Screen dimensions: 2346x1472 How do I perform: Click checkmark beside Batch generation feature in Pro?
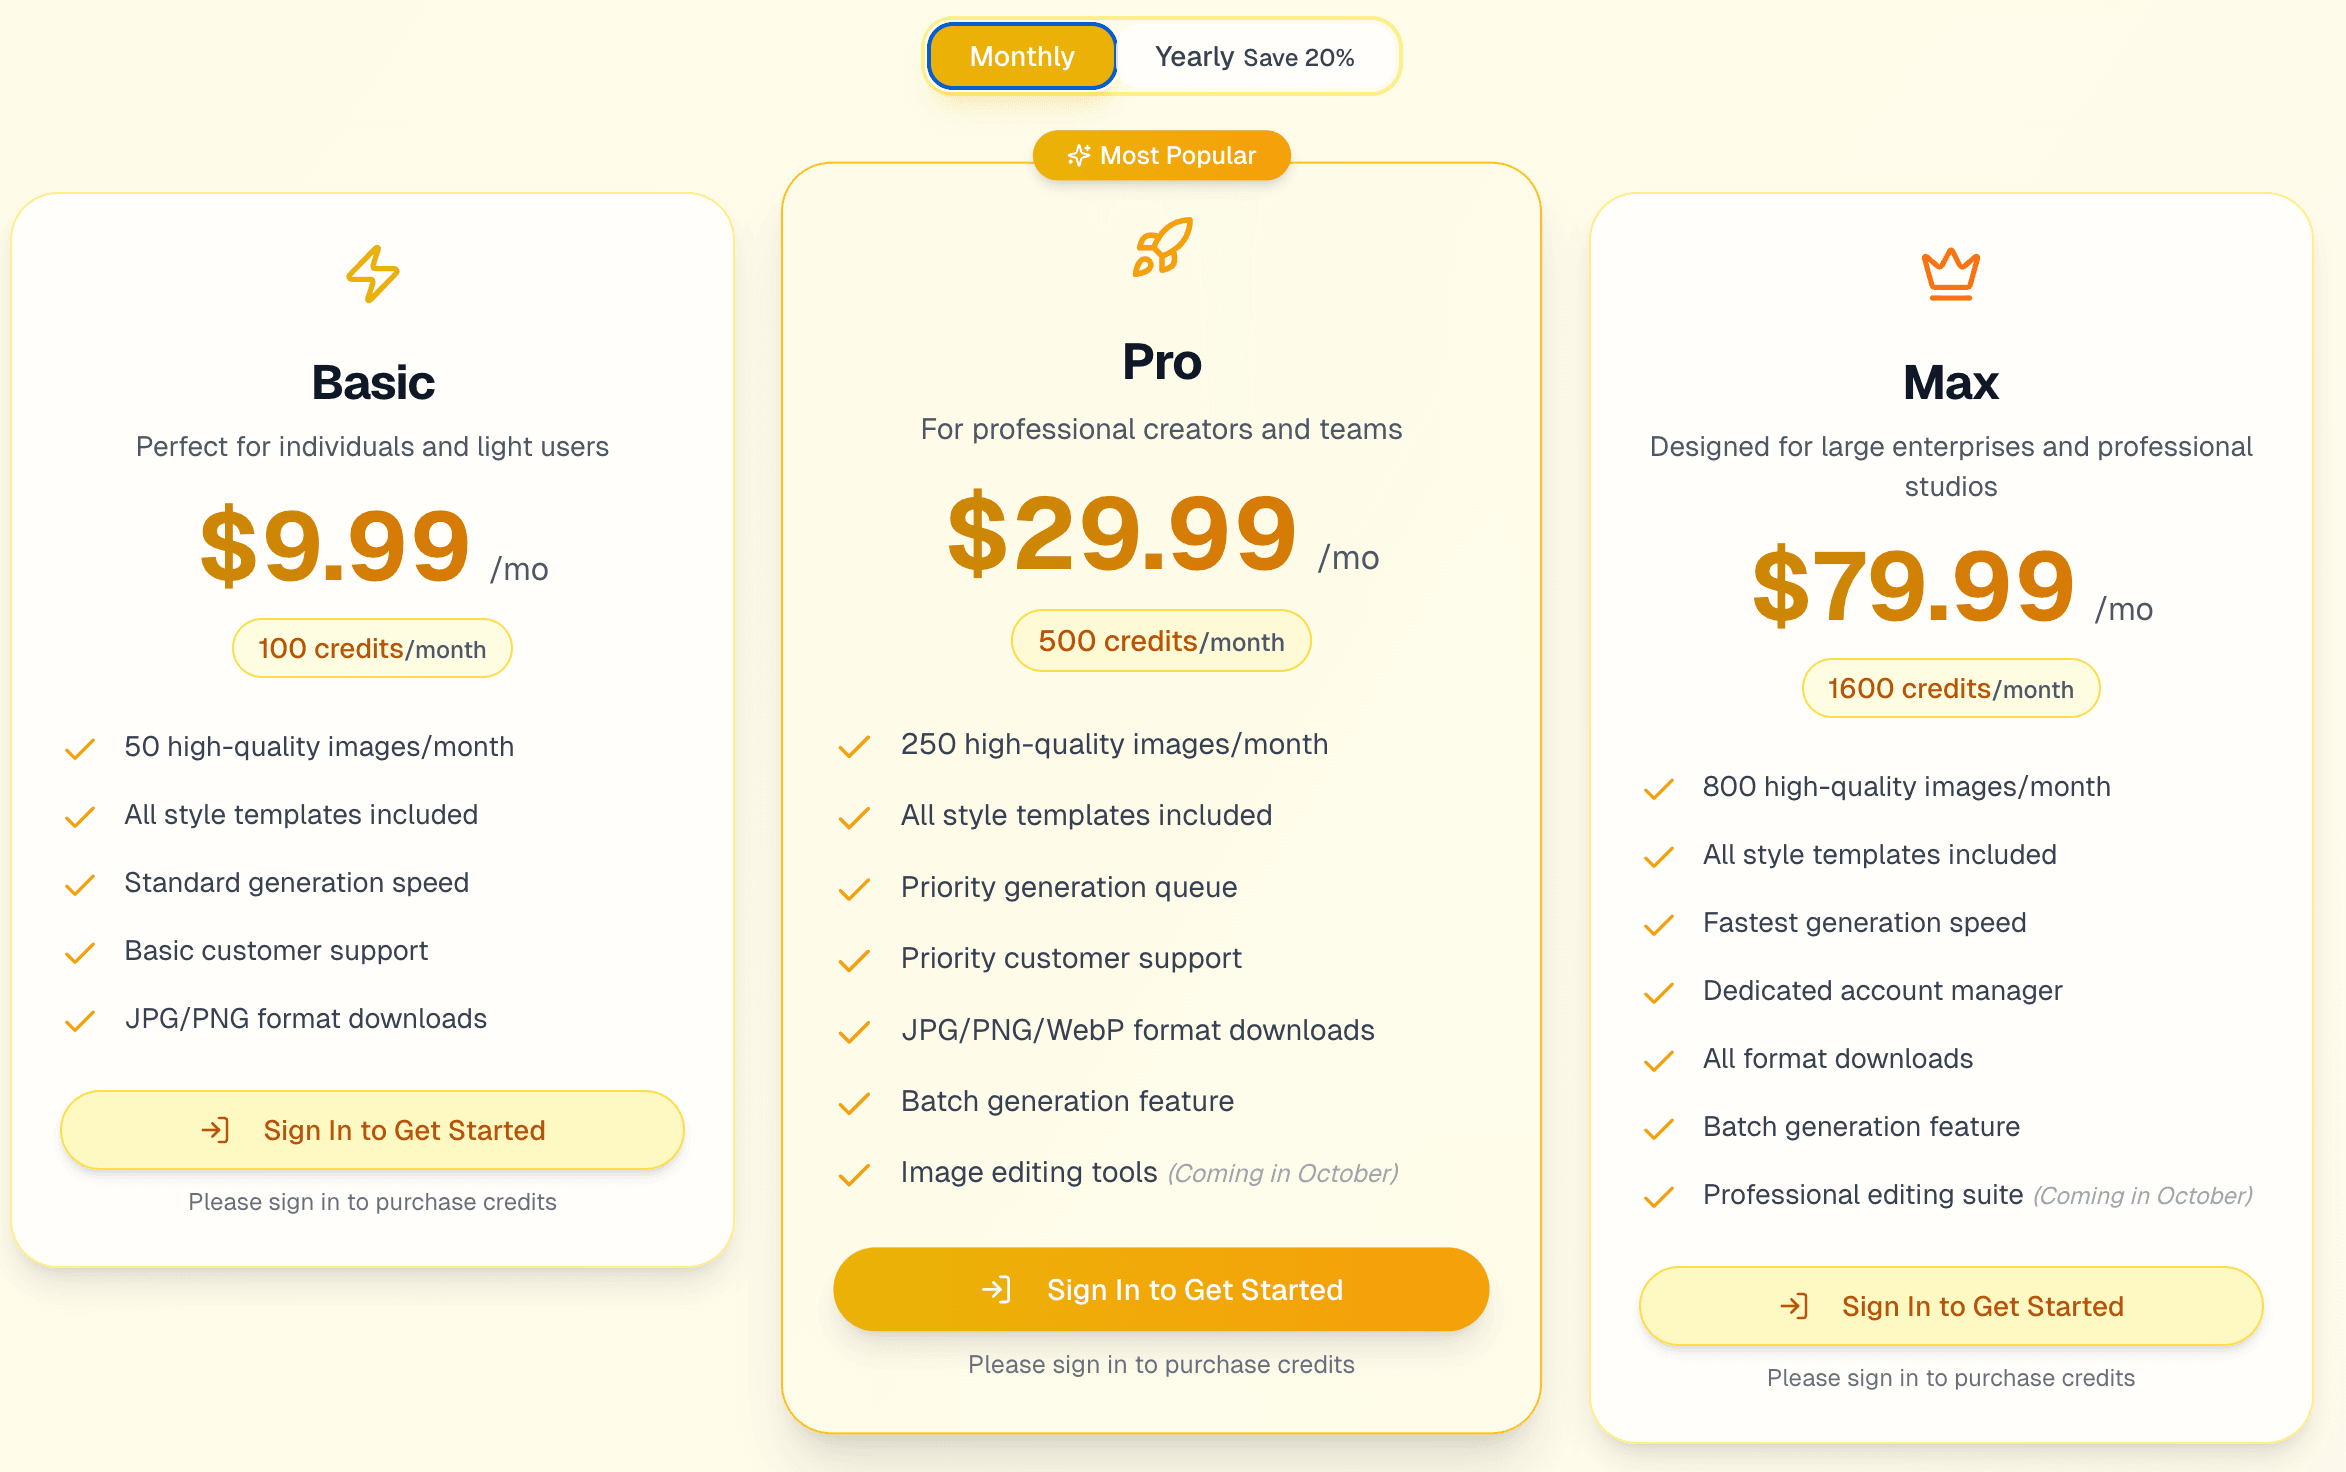pyautogui.click(x=854, y=1103)
